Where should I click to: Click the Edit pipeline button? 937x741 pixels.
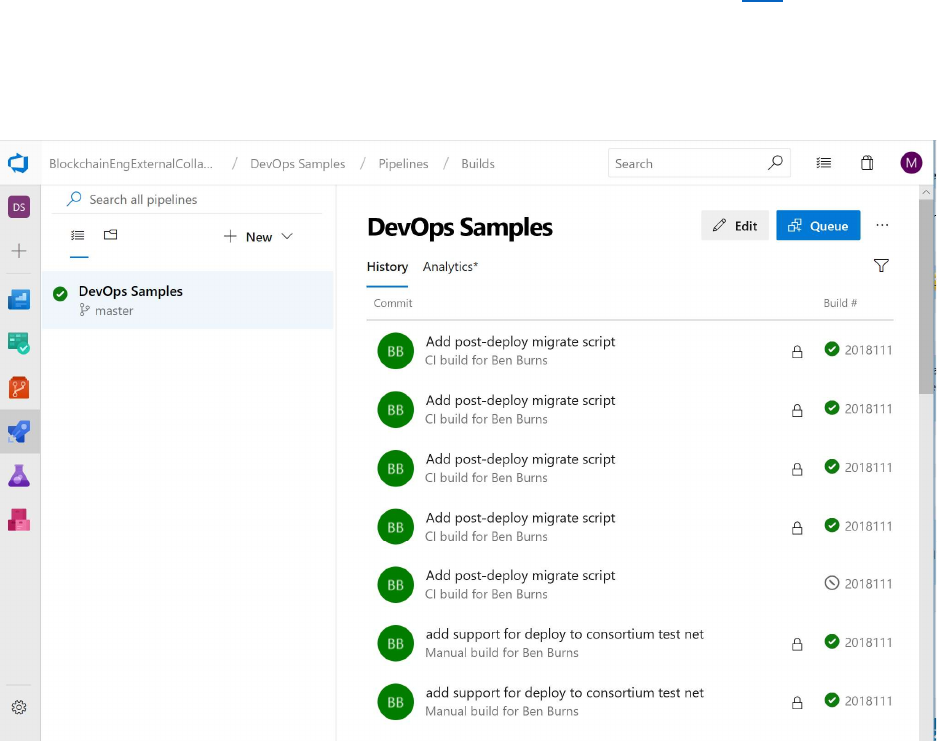(735, 226)
